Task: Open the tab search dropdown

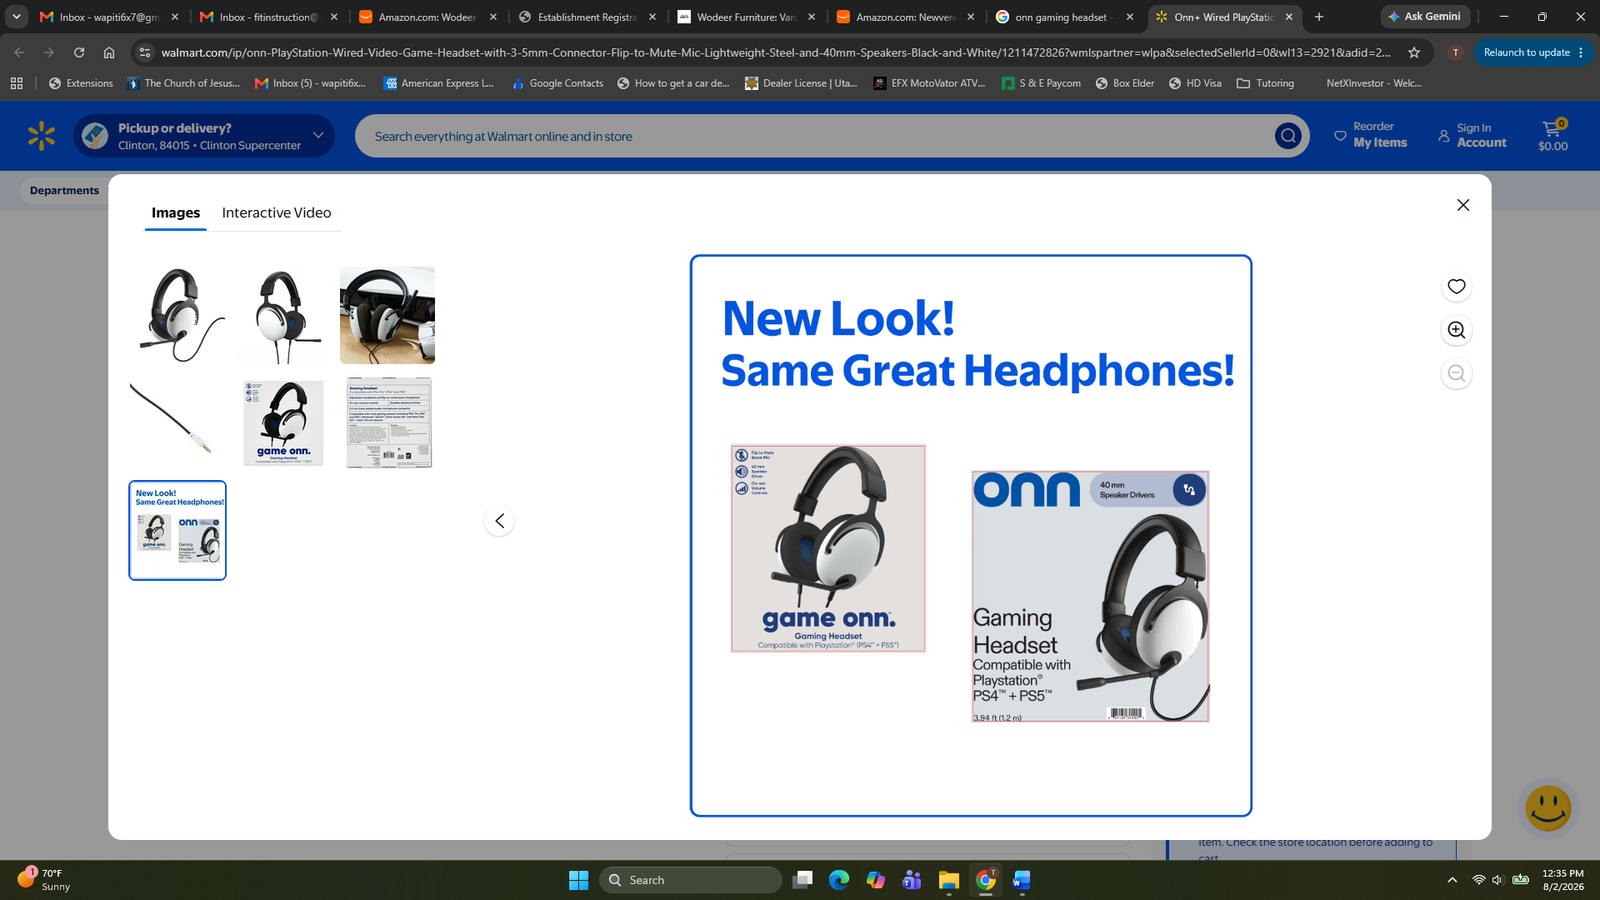Action: click(17, 17)
